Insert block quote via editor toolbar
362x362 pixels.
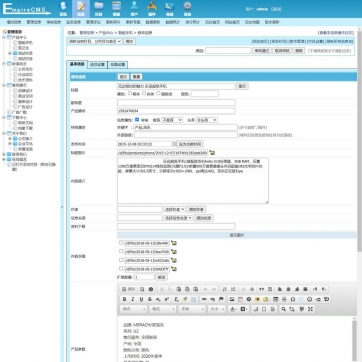261,289
